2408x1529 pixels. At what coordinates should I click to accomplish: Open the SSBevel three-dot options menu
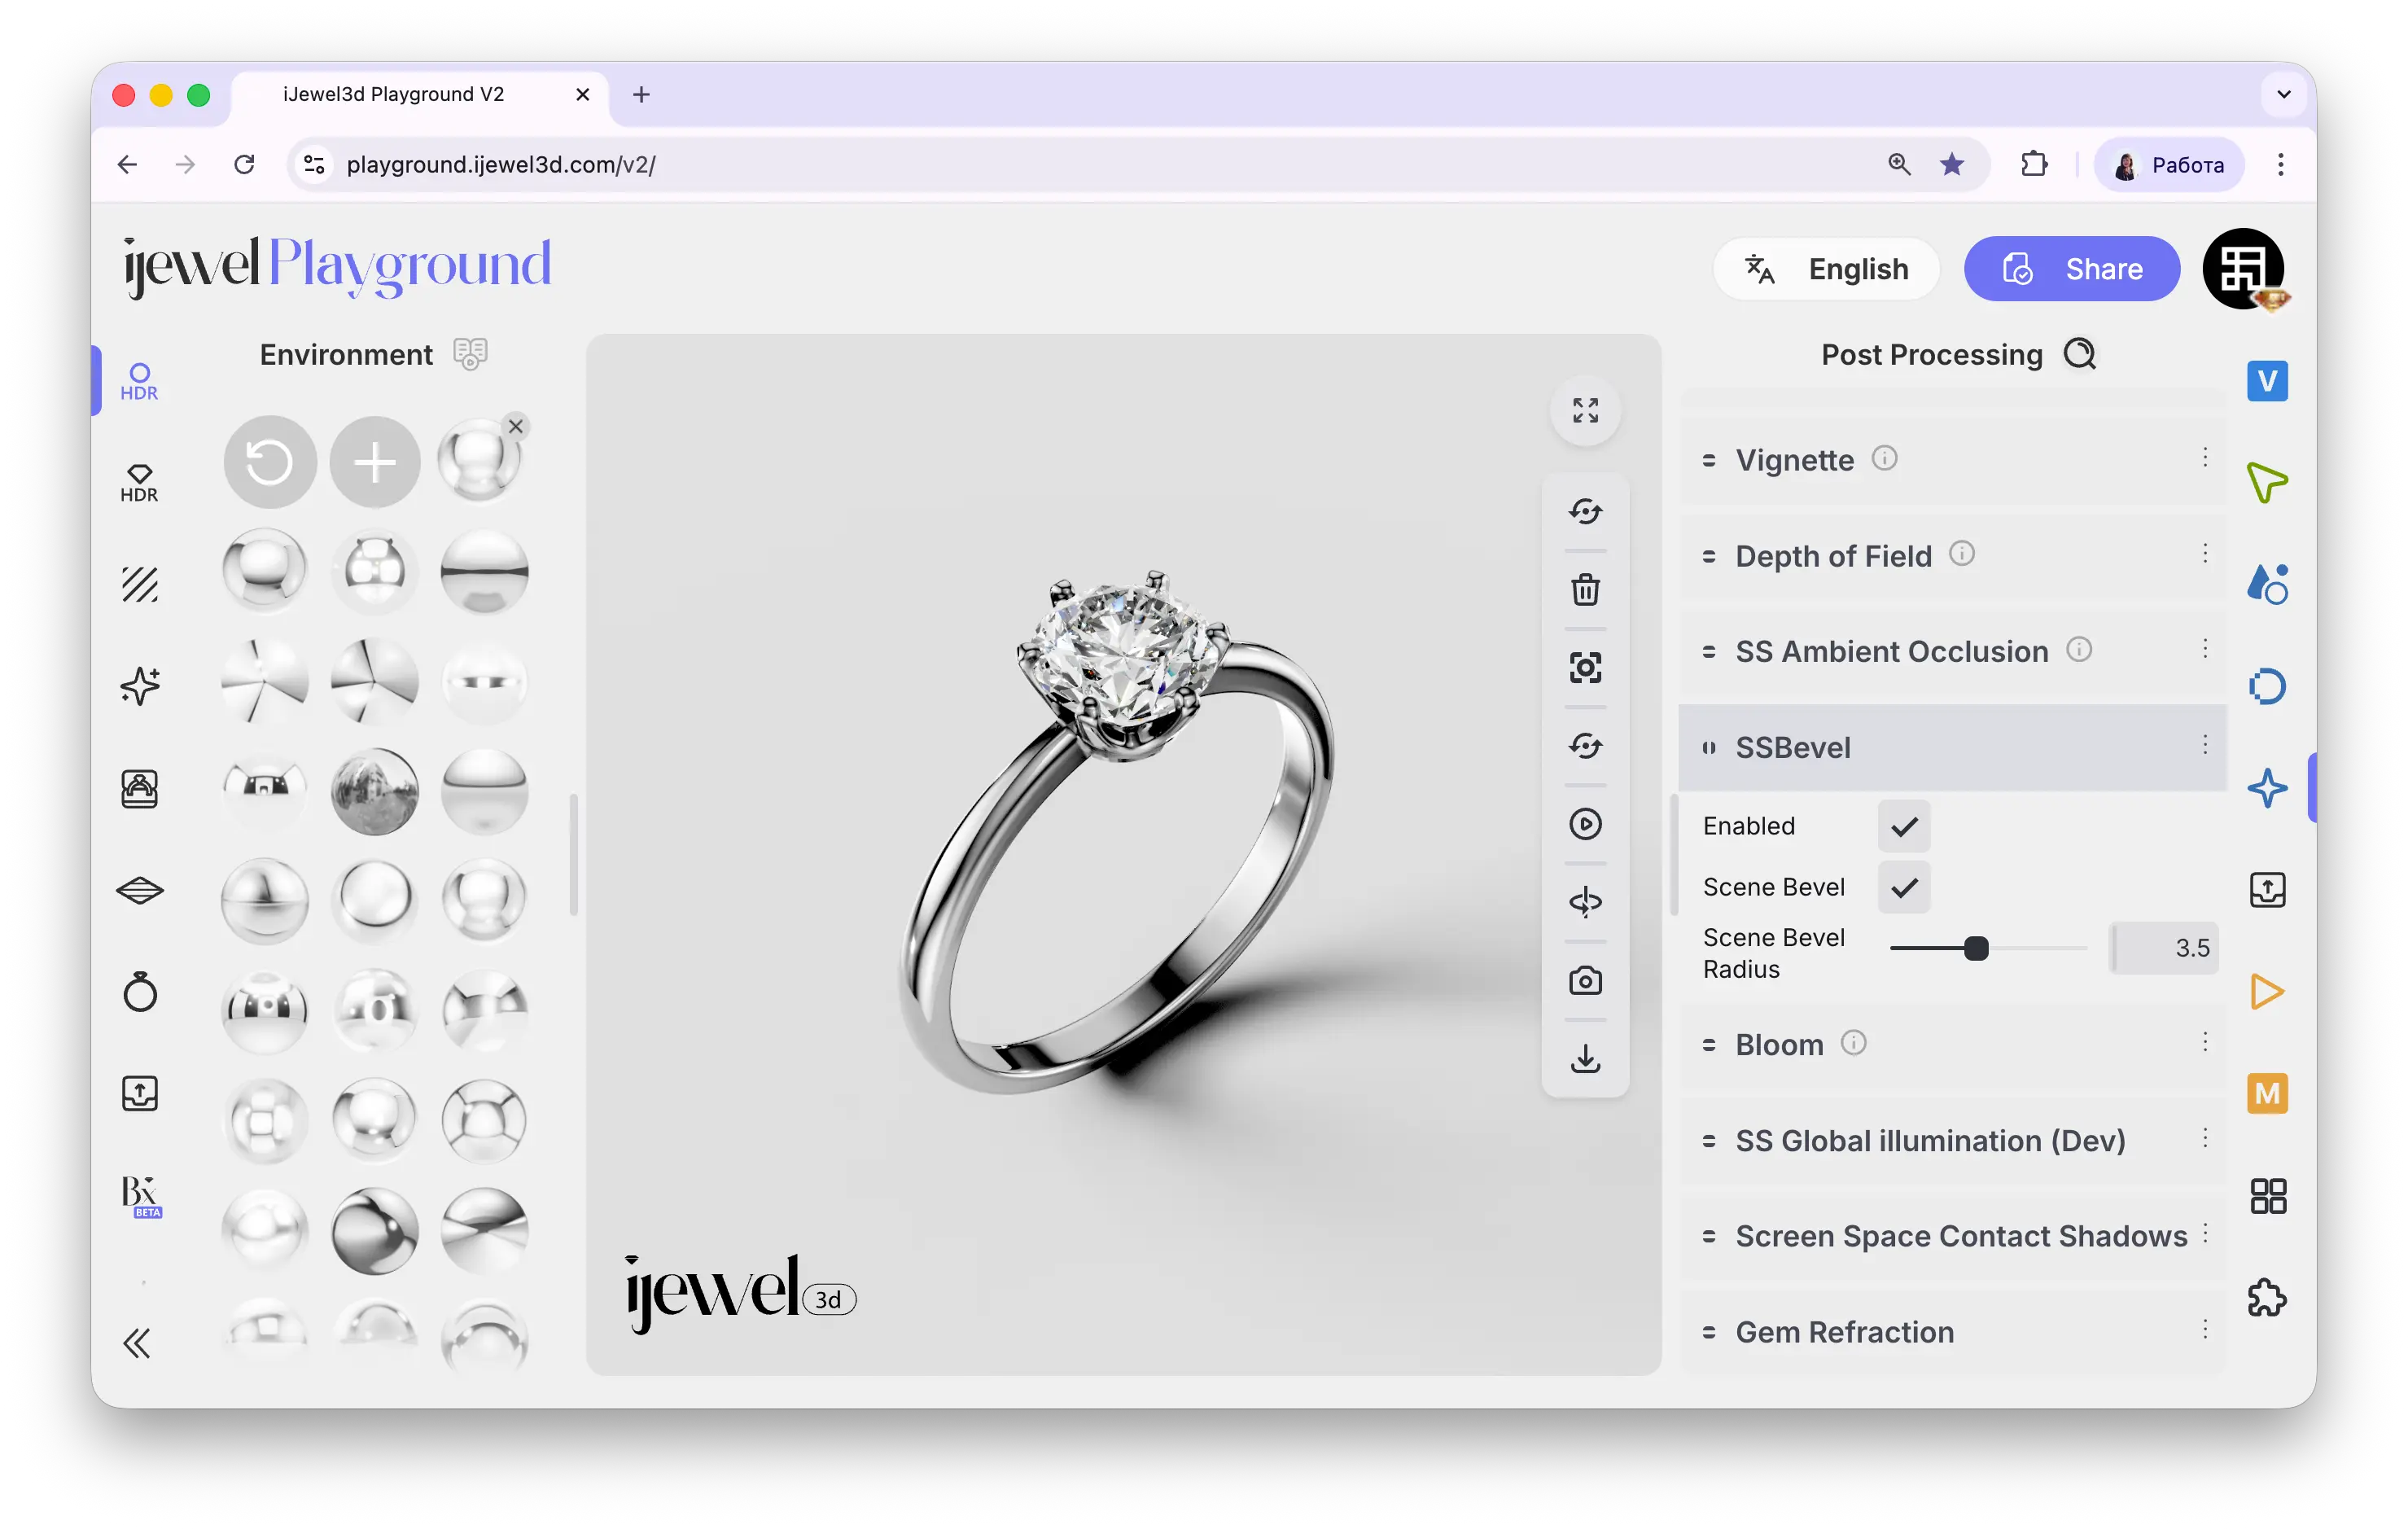click(2204, 745)
